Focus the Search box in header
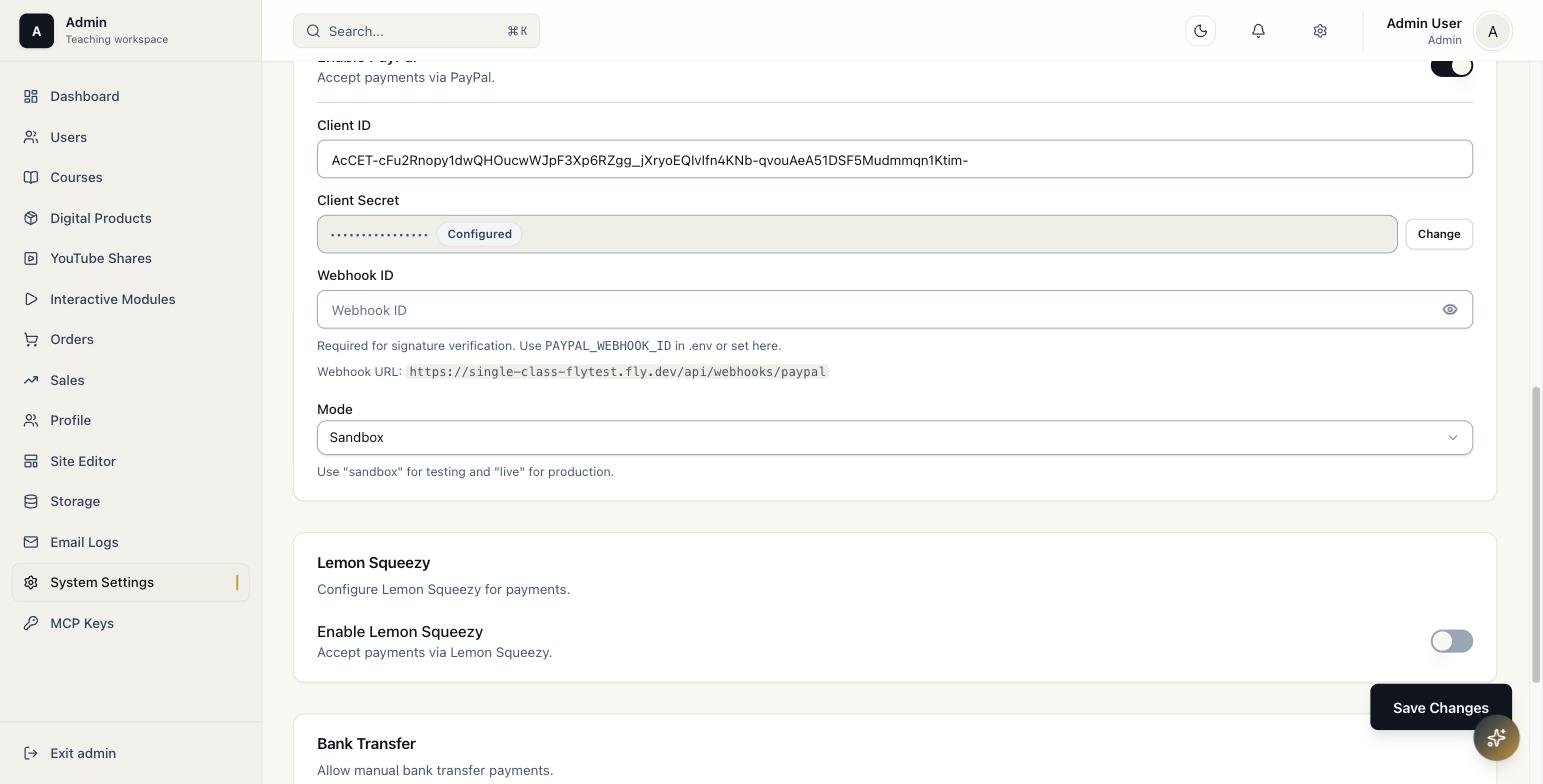Viewport: 1543px width, 784px height. (x=416, y=31)
